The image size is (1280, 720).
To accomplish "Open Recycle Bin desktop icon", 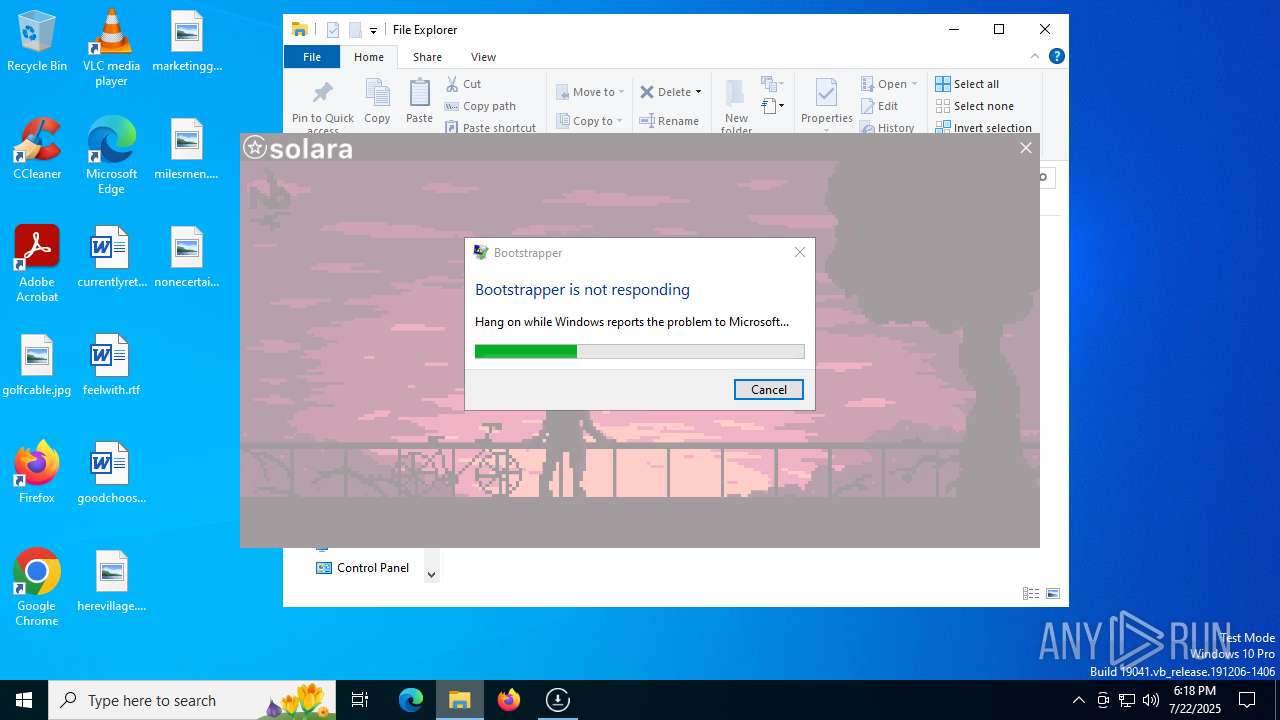I will point(37,42).
